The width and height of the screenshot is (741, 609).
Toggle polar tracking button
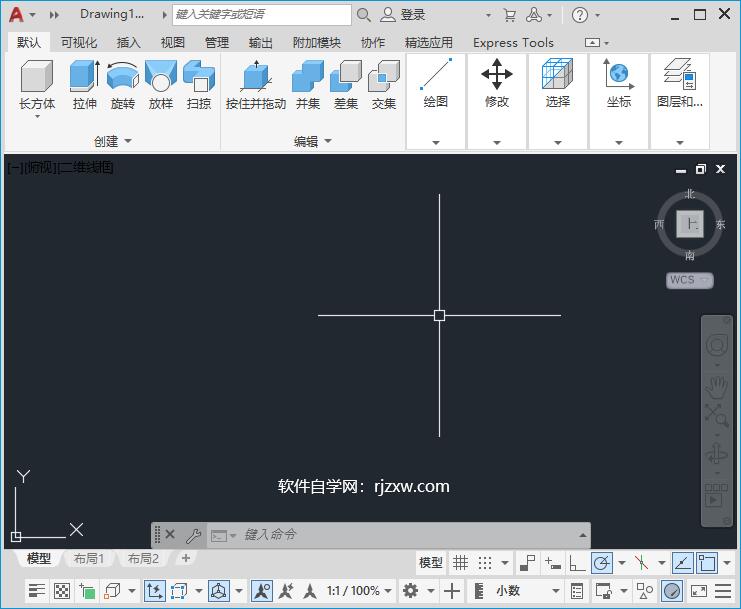click(602, 563)
